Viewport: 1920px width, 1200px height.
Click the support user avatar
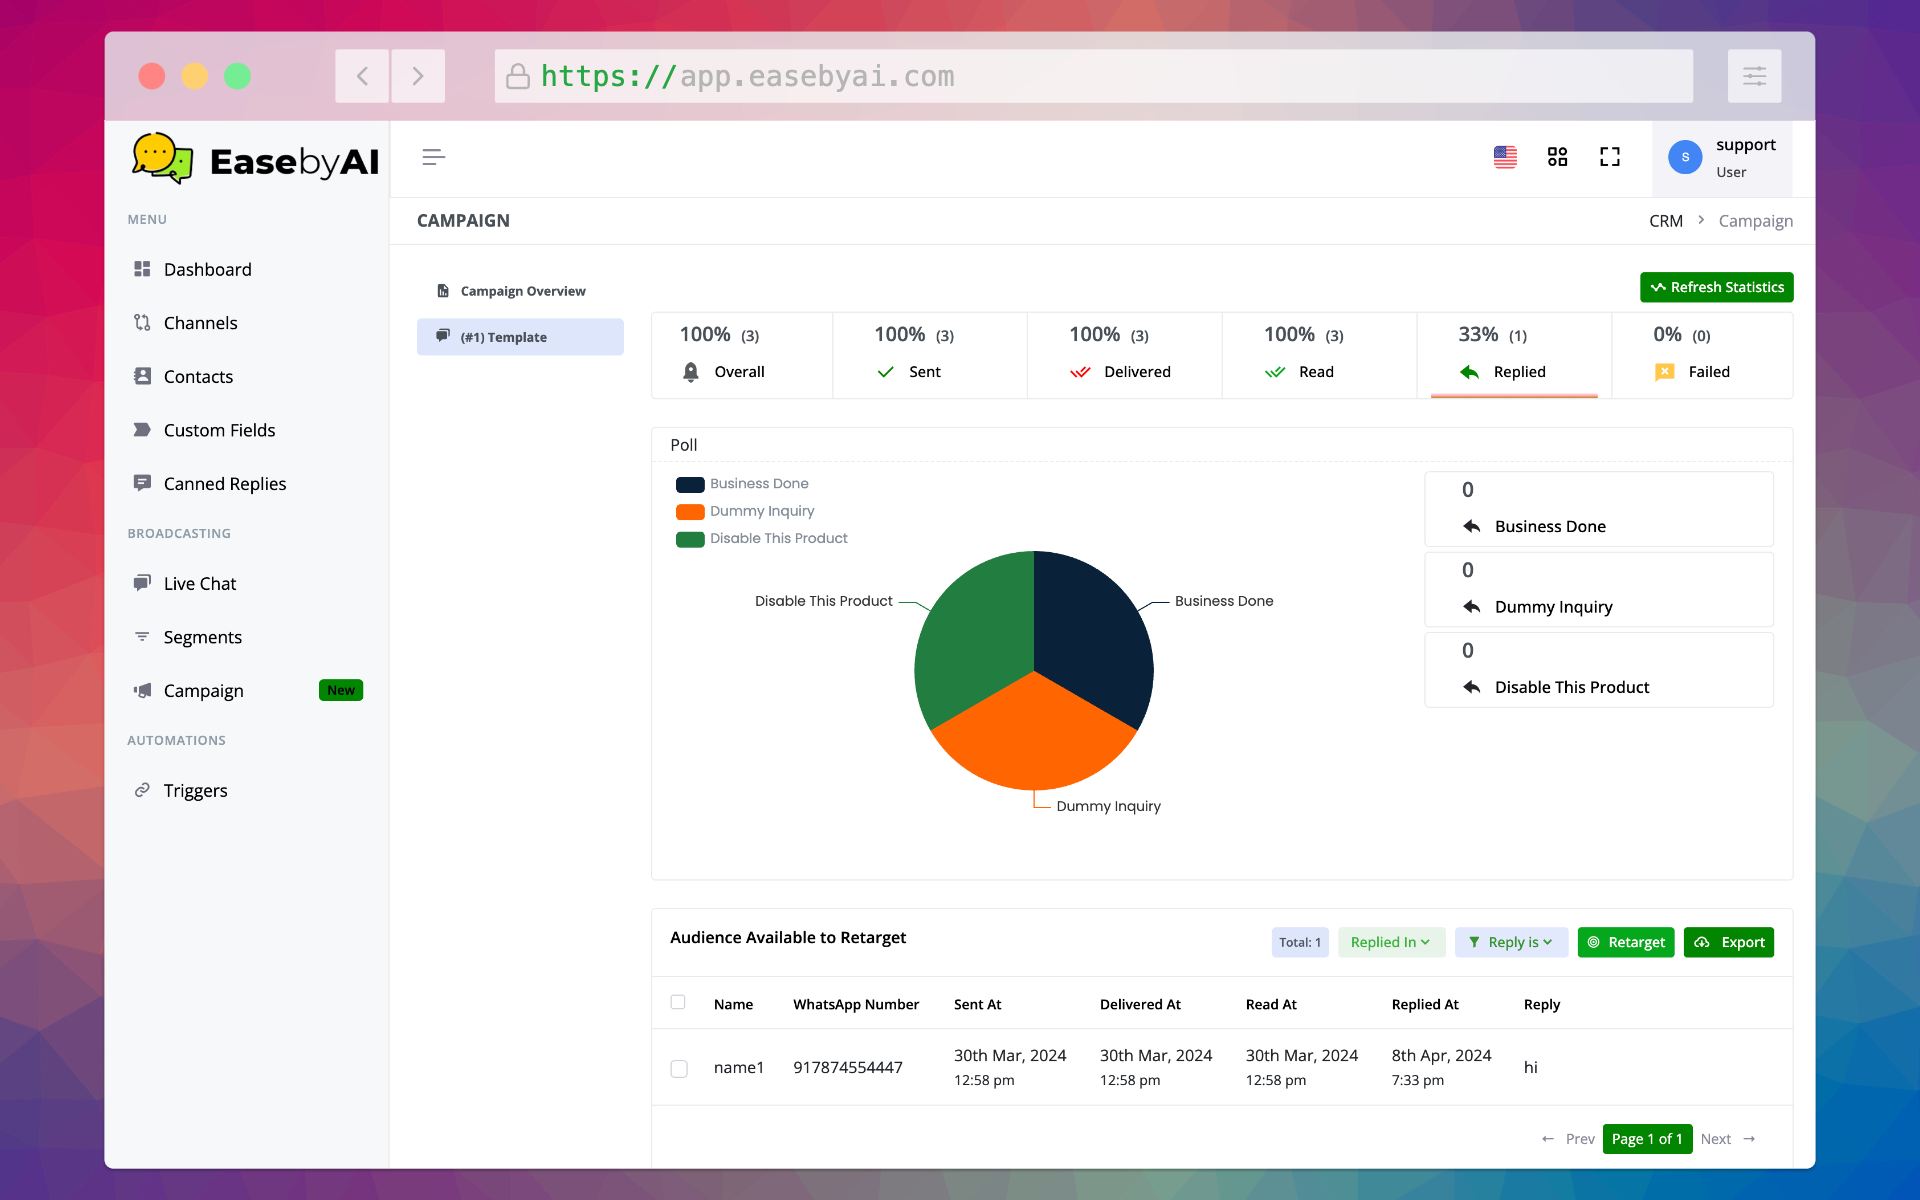tap(1685, 157)
